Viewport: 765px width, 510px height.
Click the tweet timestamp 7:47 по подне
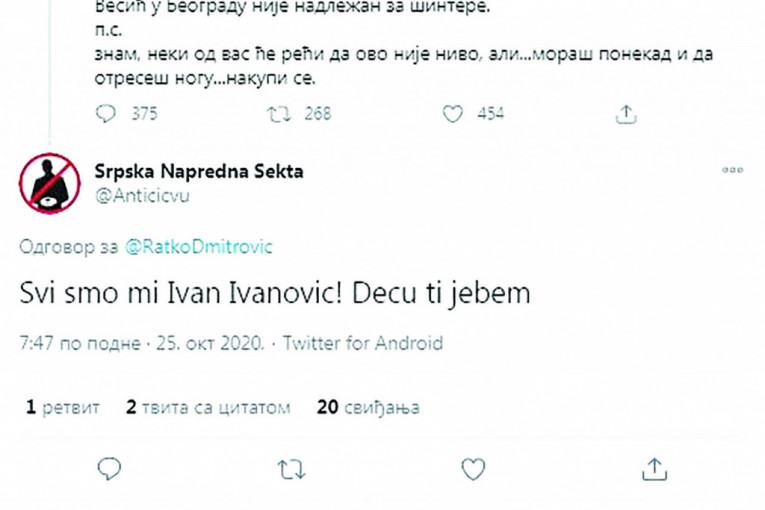(x=142, y=343)
